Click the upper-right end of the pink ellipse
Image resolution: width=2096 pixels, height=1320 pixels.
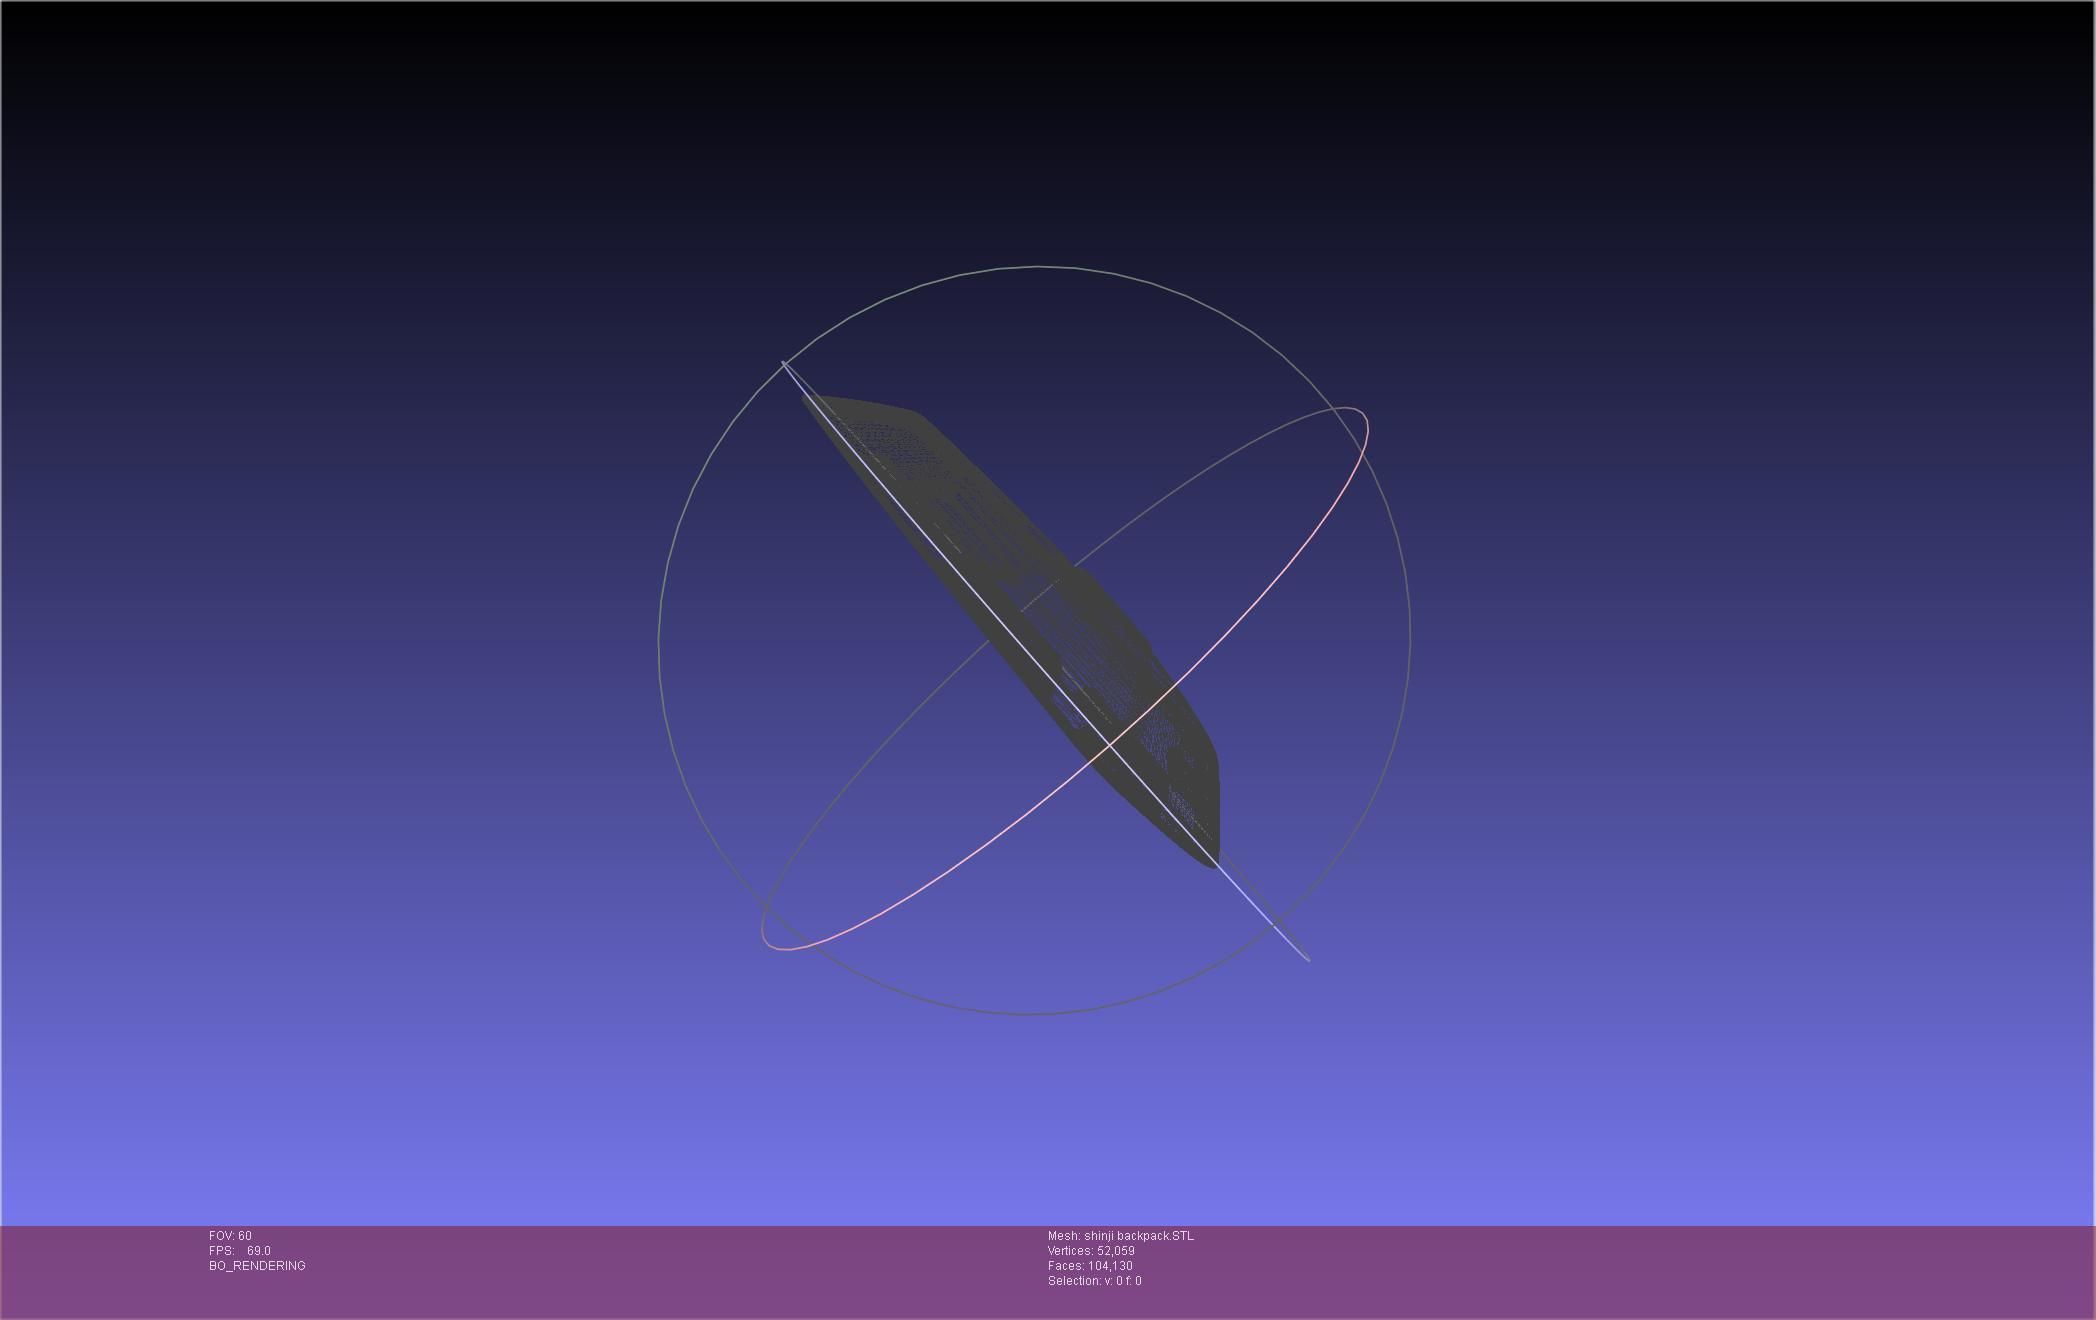[1360, 412]
